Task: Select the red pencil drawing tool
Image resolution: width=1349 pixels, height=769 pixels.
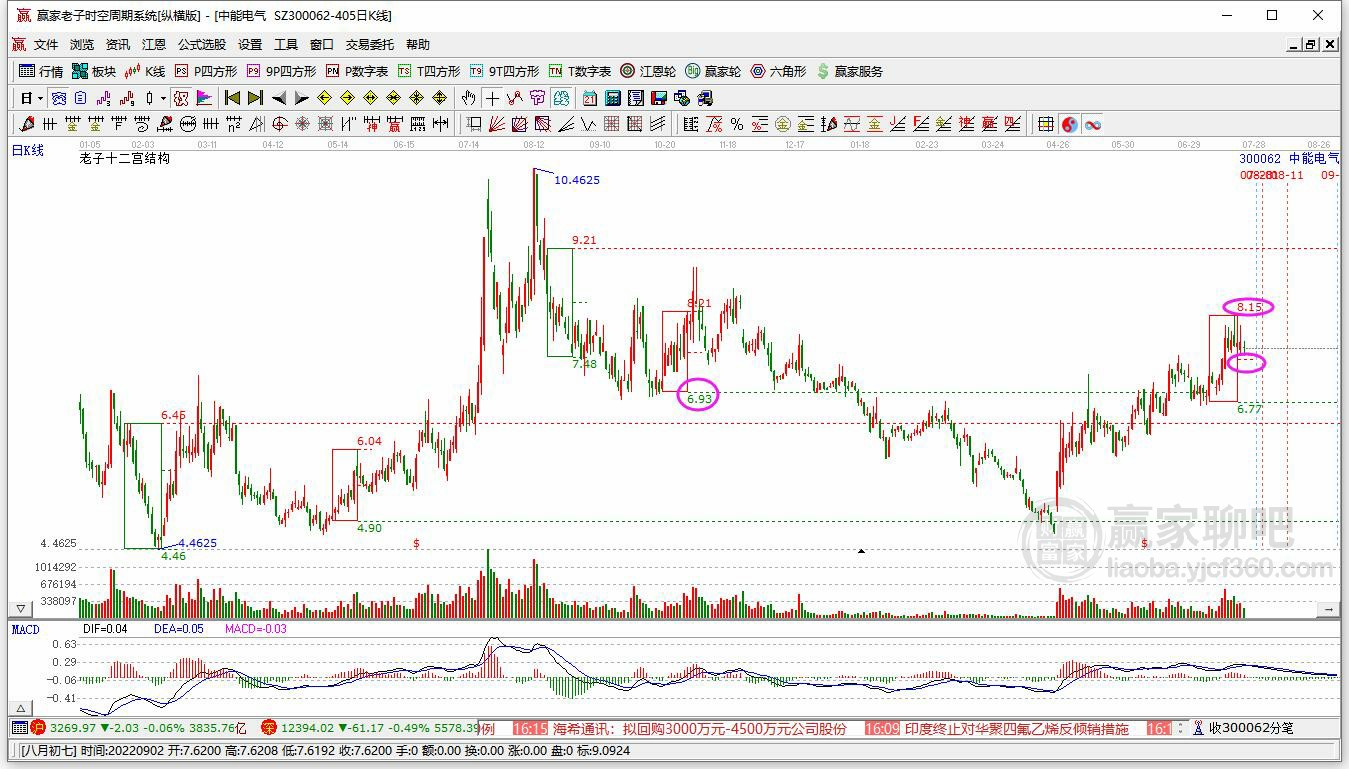Action: (27, 124)
